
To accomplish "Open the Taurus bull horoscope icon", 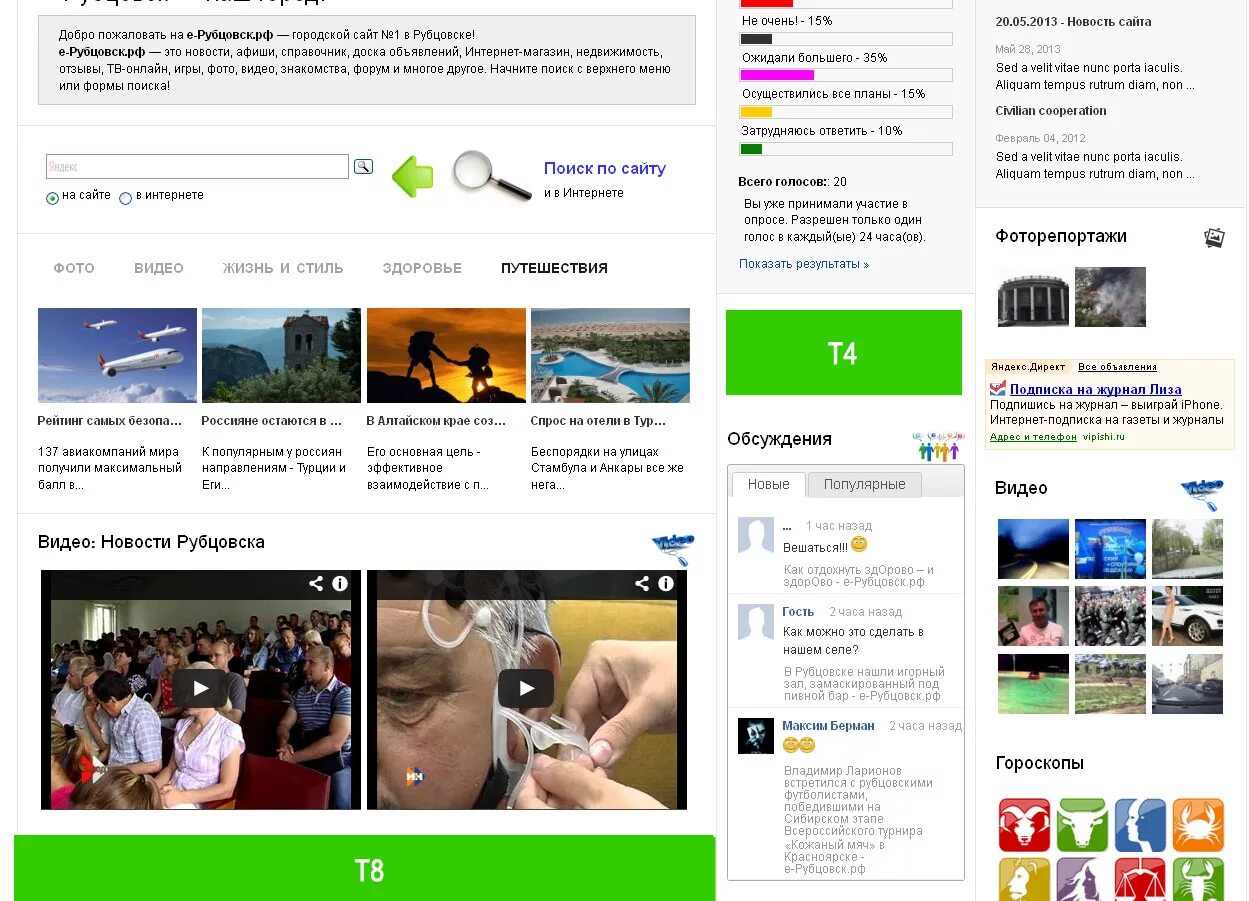I will click(x=1082, y=825).
